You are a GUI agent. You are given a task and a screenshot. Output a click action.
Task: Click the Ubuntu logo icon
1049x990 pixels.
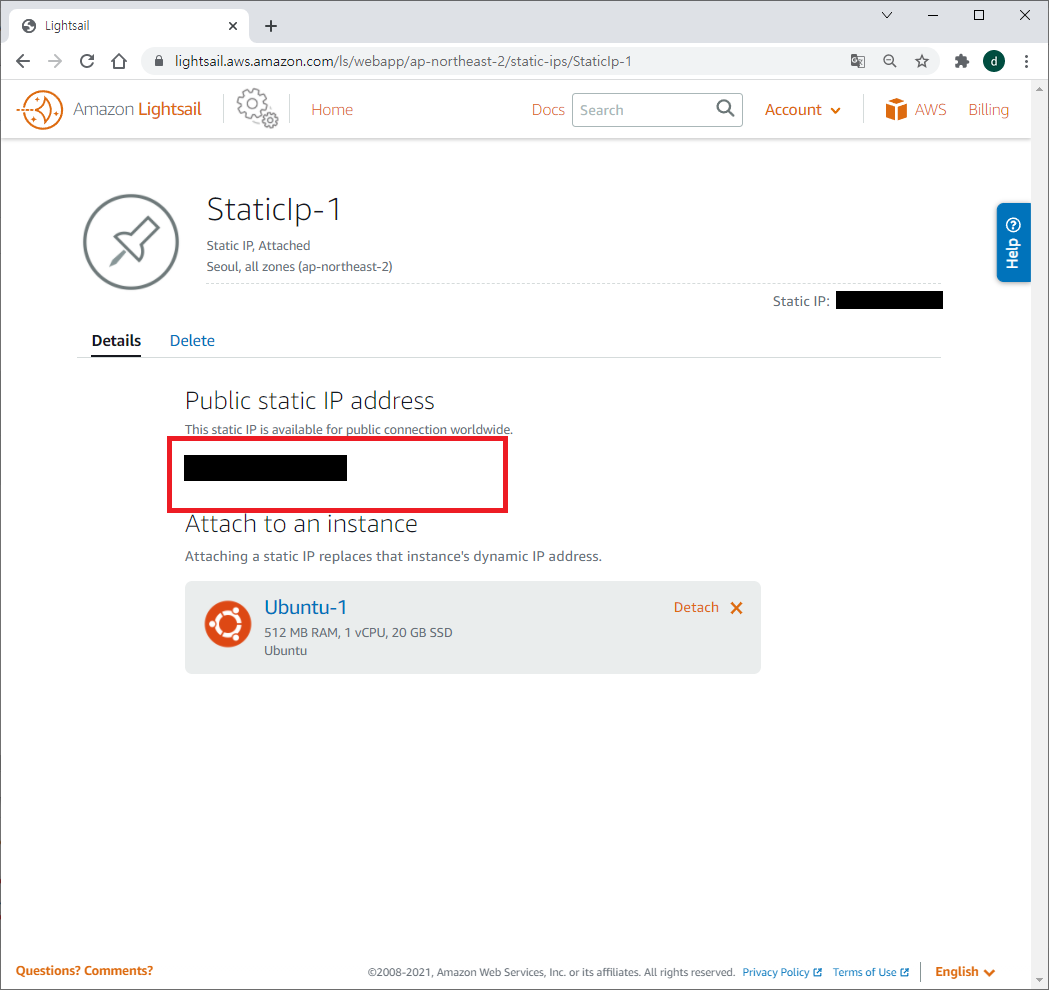point(228,624)
